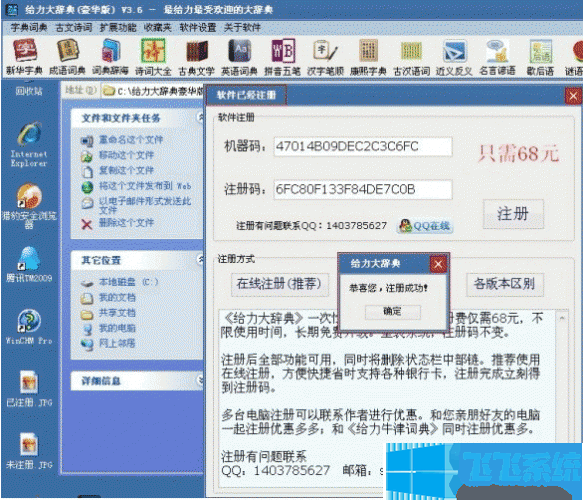Open the 词典辞海 tool
Viewport: 583px width, 500px height.
click(x=110, y=57)
